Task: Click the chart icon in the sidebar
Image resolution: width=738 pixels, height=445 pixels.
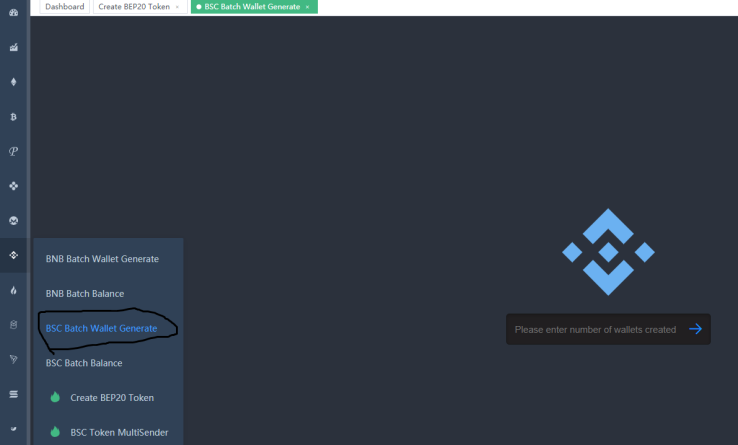Action: [14, 47]
